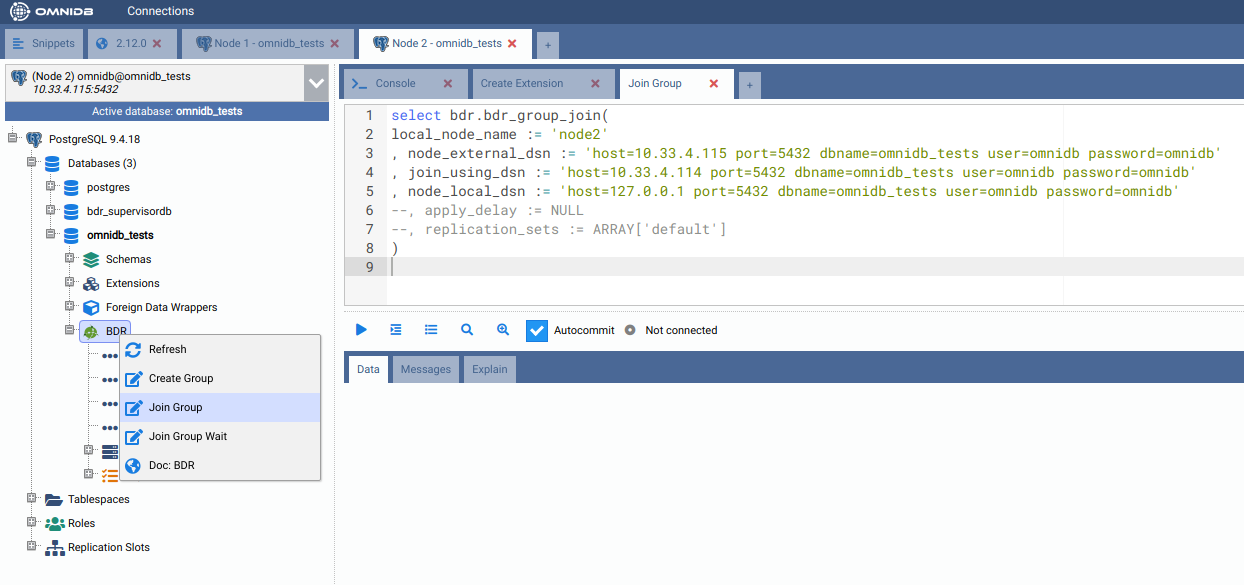Close the Join Group tab
Screen dimensions: 1244x585
click(x=714, y=83)
